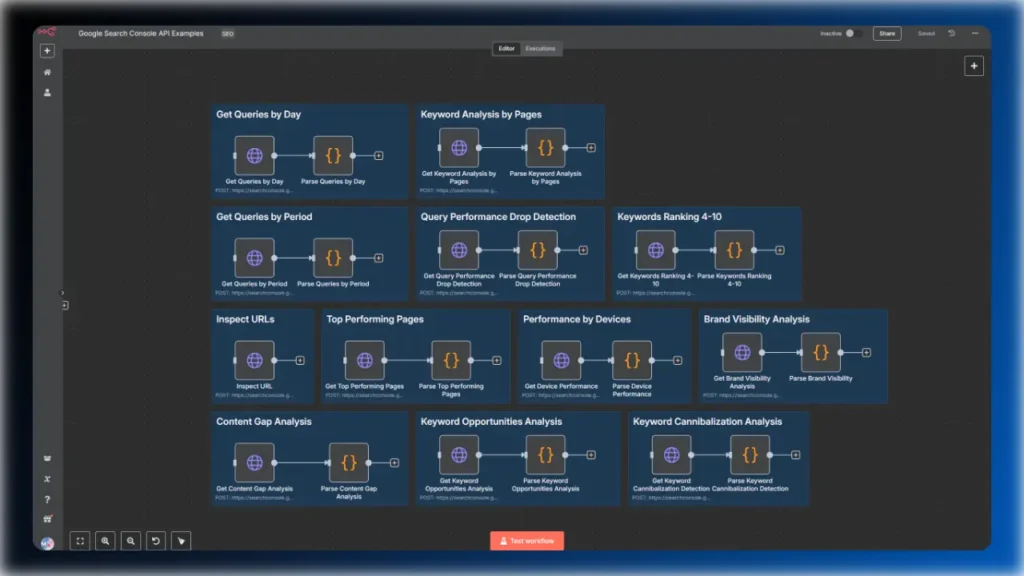Switch to the Editor tab
Viewport: 1024px width, 576px height.
pos(507,48)
